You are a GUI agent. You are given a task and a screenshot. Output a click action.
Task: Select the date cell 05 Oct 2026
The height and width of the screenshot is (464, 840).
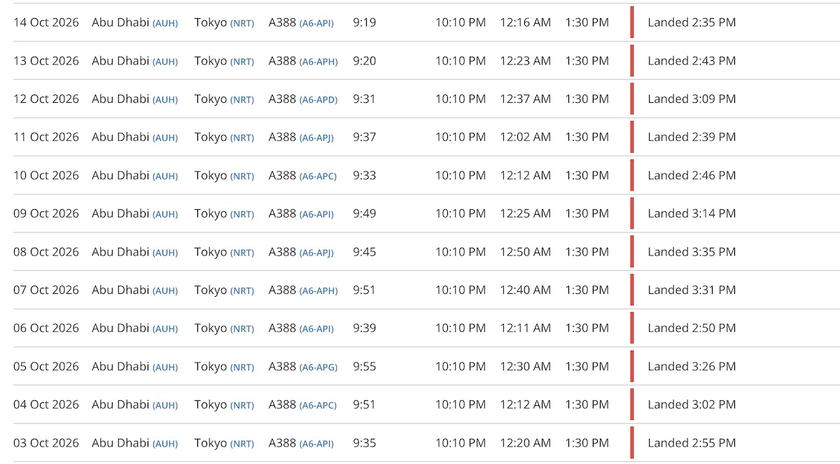[46, 366]
